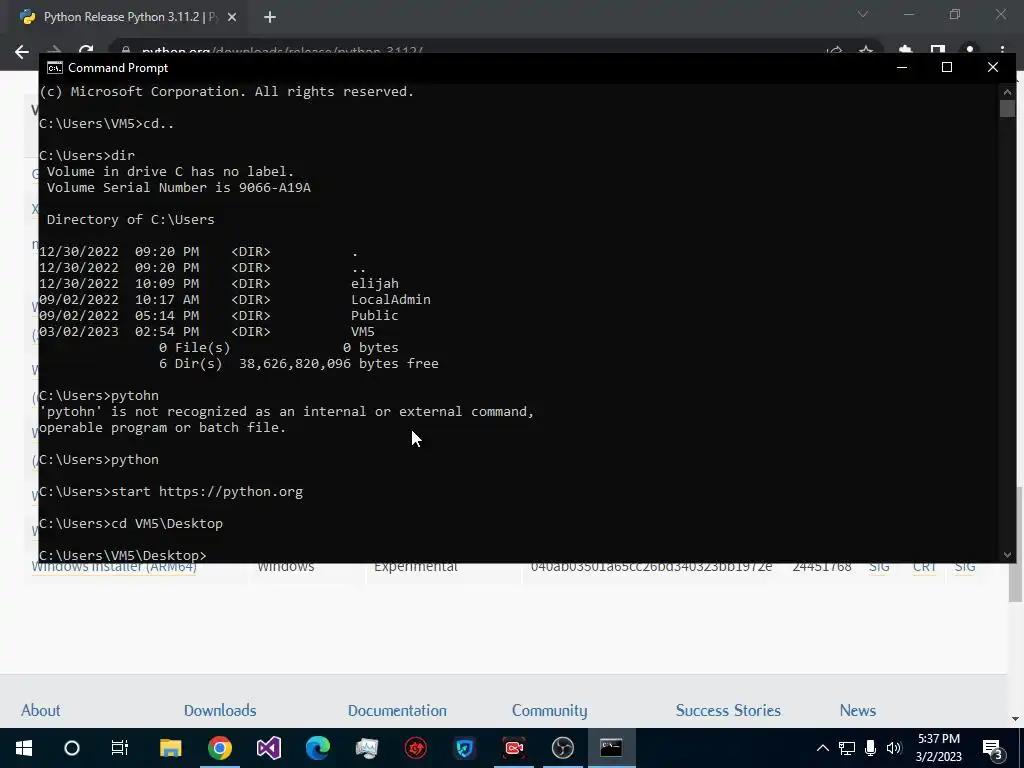The height and width of the screenshot is (768, 1024).
Task: Switch to Google Chrome on taskbar
Action: point(219,748)
